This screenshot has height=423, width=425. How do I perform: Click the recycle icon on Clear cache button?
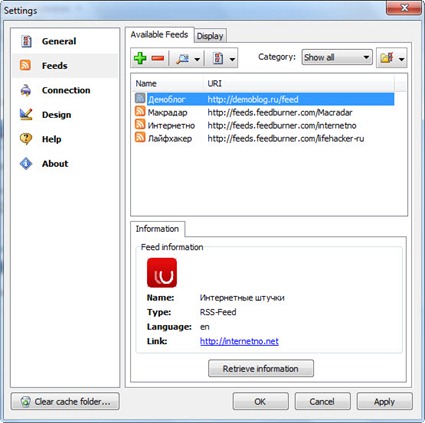(x=25, y=401)
